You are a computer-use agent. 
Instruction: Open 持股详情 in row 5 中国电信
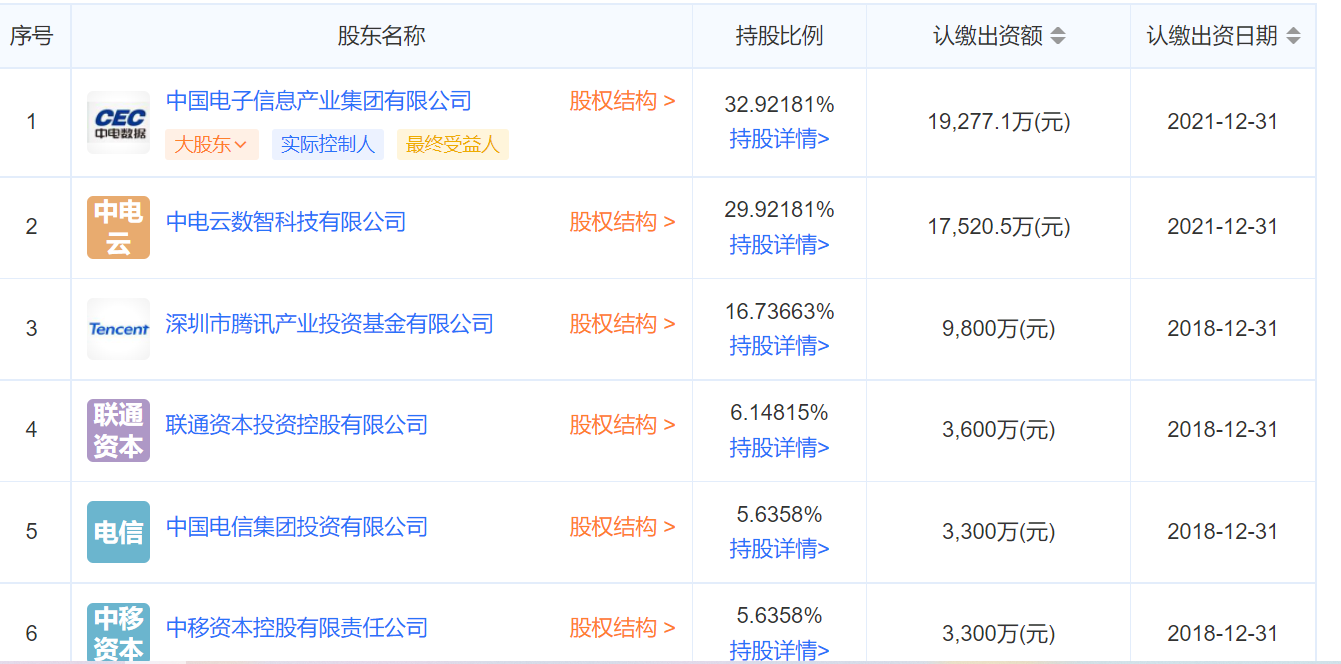[x=779, y=549]
